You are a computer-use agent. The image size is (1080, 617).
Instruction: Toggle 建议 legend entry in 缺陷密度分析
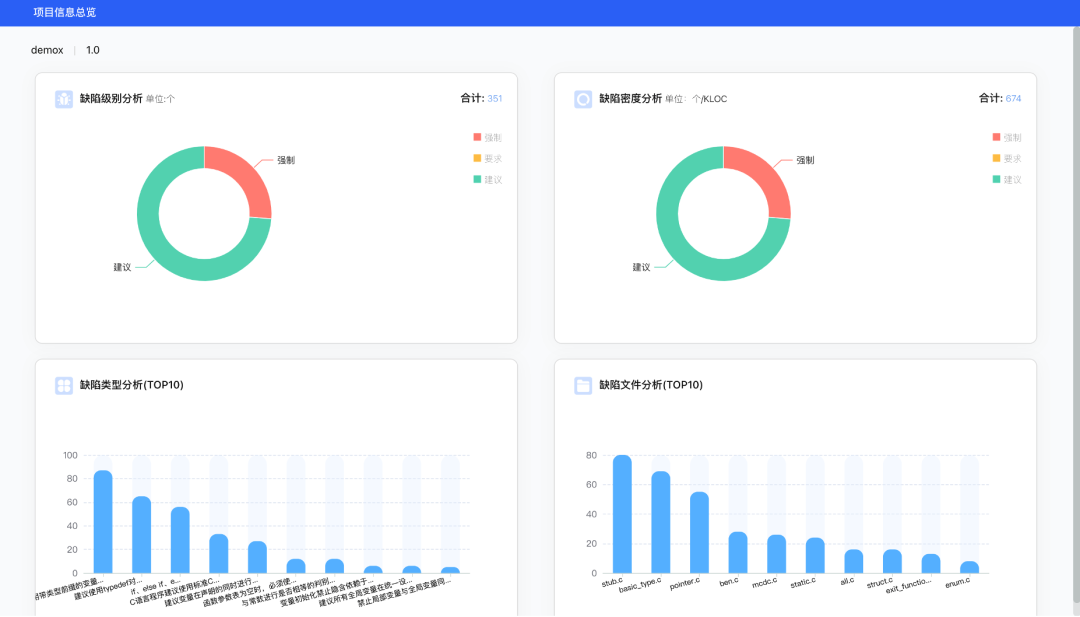coord(1006,180)
